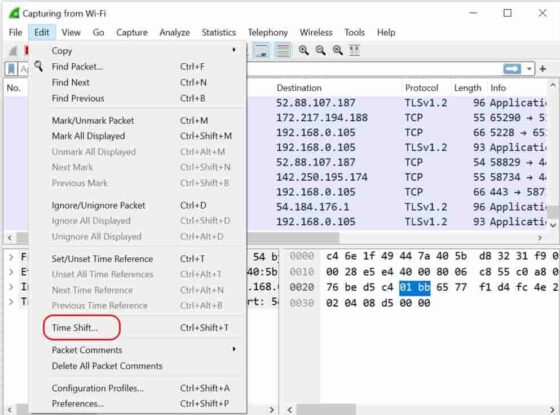The height and width of the screenshot is (415, 560).
Task: Open Configuration Profiles...
Action: pos(138,388)
